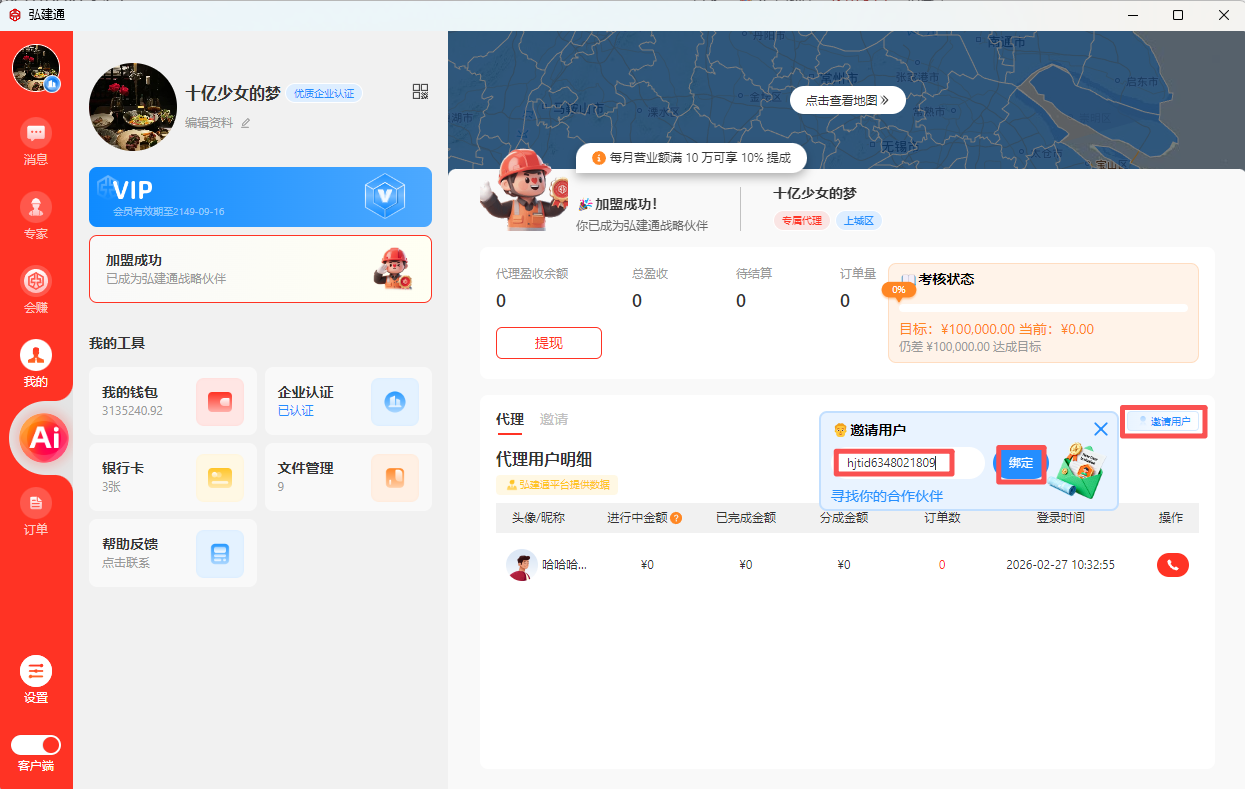Open the 我的钱包 wallet card
The width and height of the screenshot is (1245, 789).
tap(172, 401)
